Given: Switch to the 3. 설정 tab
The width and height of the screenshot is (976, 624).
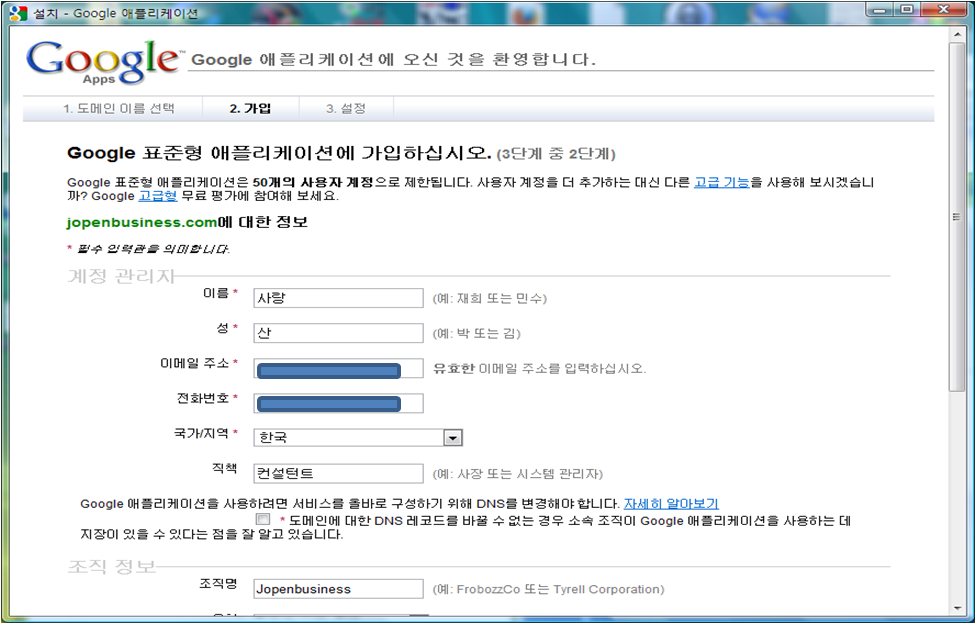Looking at the screenshot, I should pyautogui.click(x=346, y=108).
